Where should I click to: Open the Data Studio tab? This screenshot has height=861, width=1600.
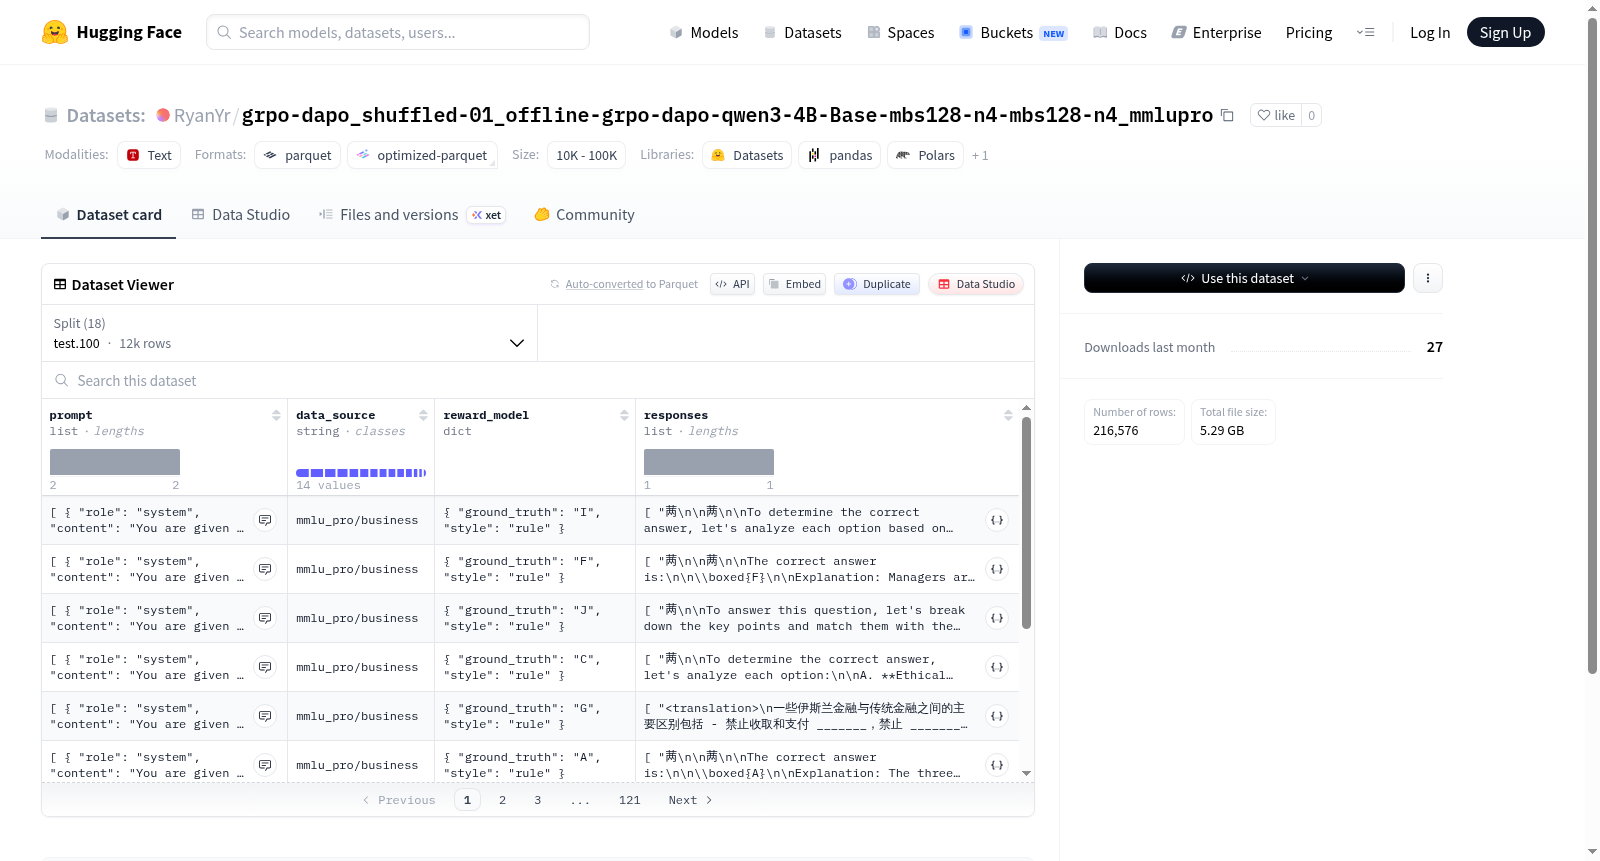coord(241,215)
